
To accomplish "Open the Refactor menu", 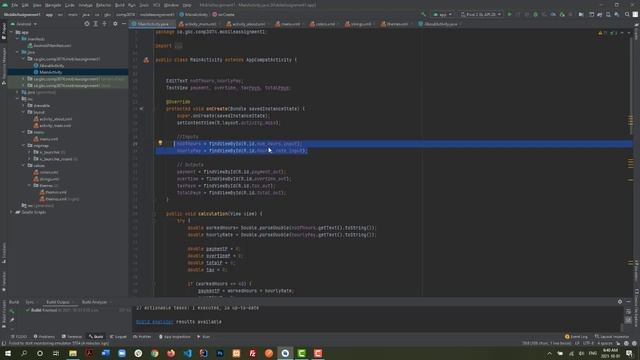I will [x=103, y=5].
